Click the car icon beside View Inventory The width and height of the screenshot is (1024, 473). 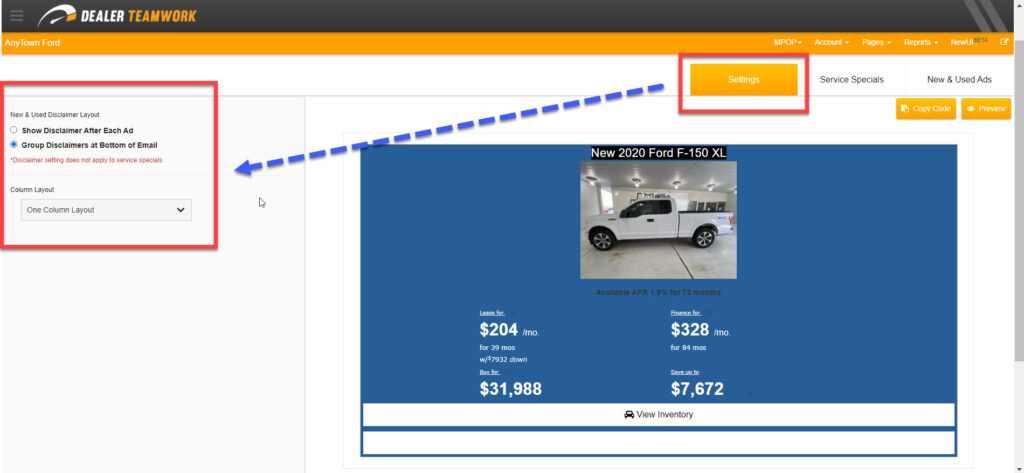coord(629,414)
